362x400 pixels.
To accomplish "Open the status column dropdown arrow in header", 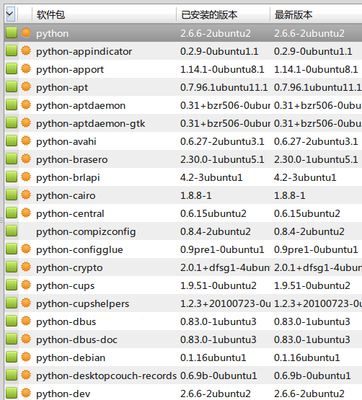I will click(x=10, y=15).
